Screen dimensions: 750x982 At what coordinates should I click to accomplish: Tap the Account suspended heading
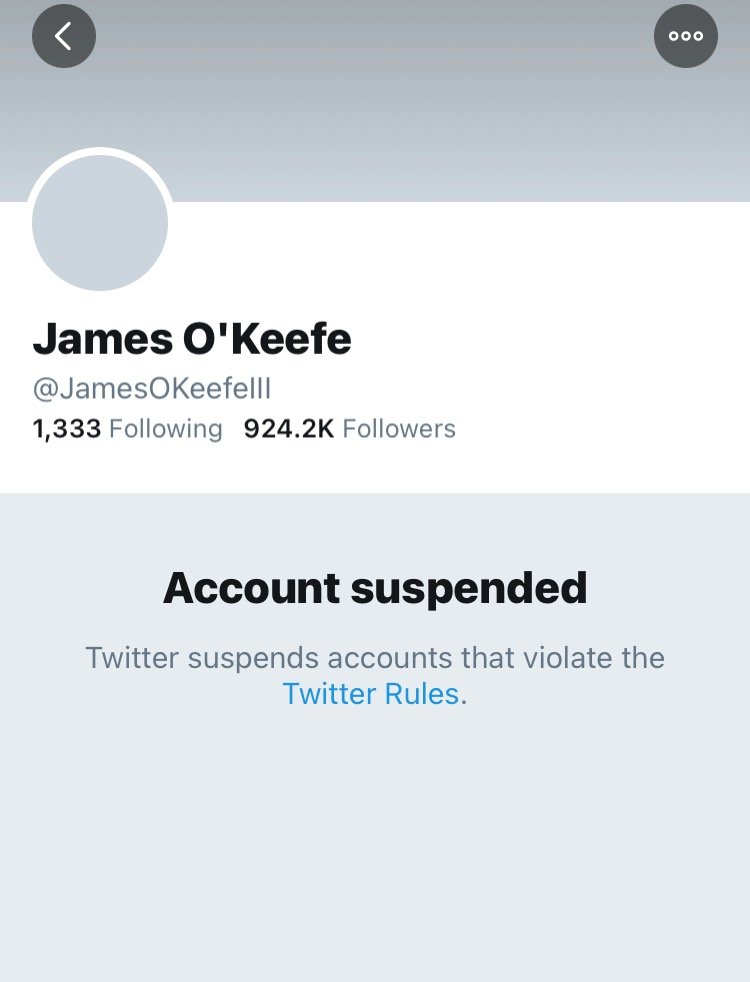click(375, 588)
